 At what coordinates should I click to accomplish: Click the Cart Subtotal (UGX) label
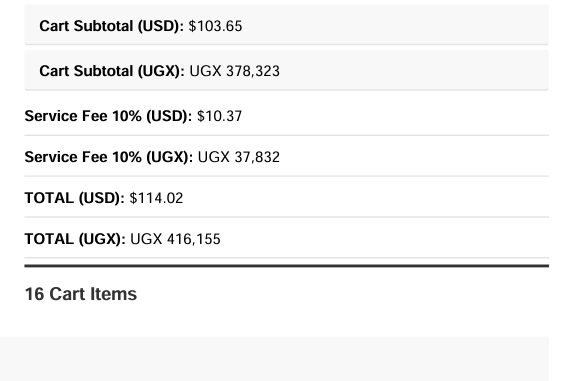click(112, 71)
